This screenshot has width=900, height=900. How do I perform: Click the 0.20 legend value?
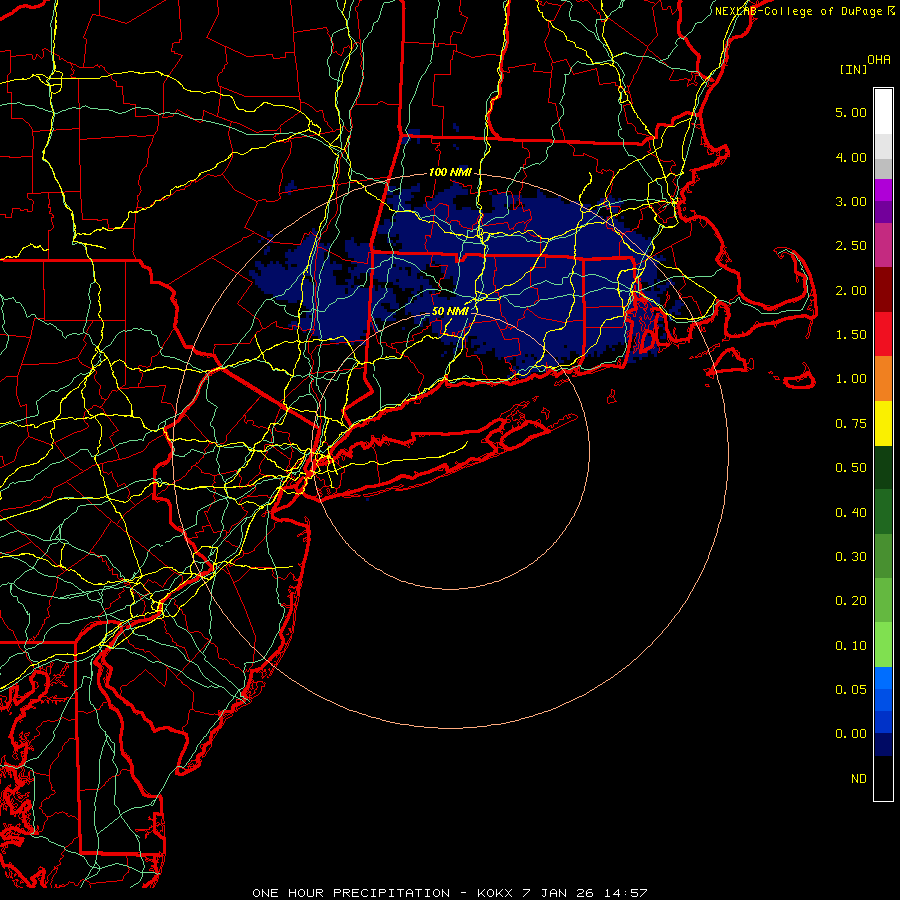click(851, 601)
